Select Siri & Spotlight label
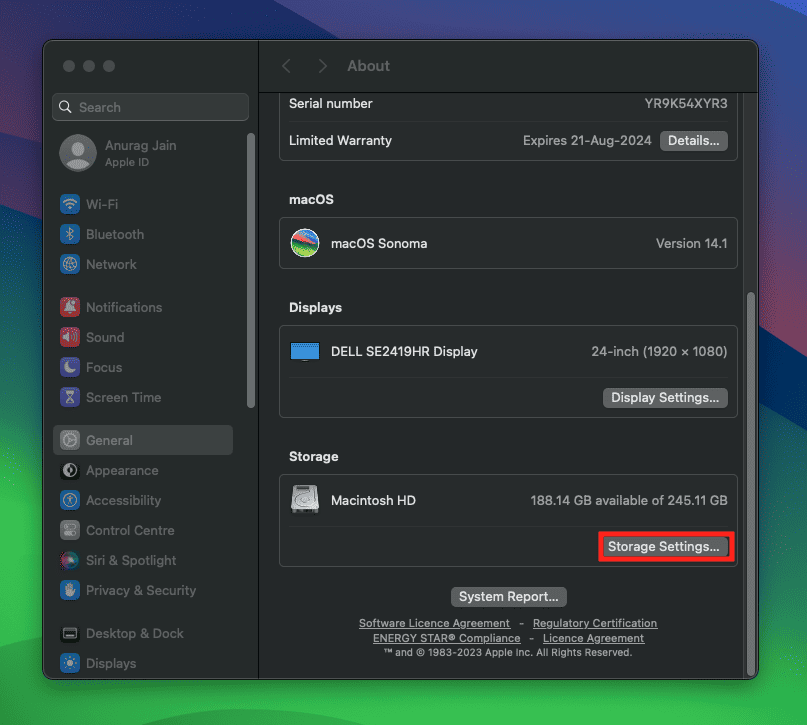Screen dimensions: 807x725 click(x=131, y=560)
